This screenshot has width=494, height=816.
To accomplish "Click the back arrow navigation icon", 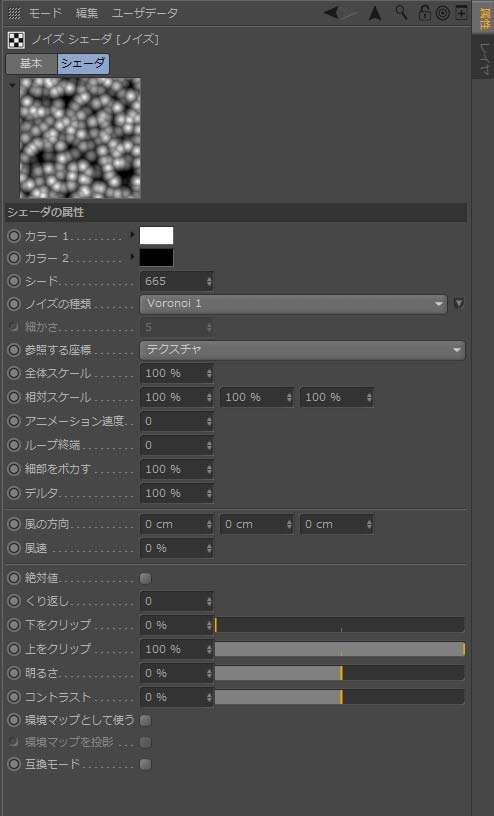I will click(331, 12).
